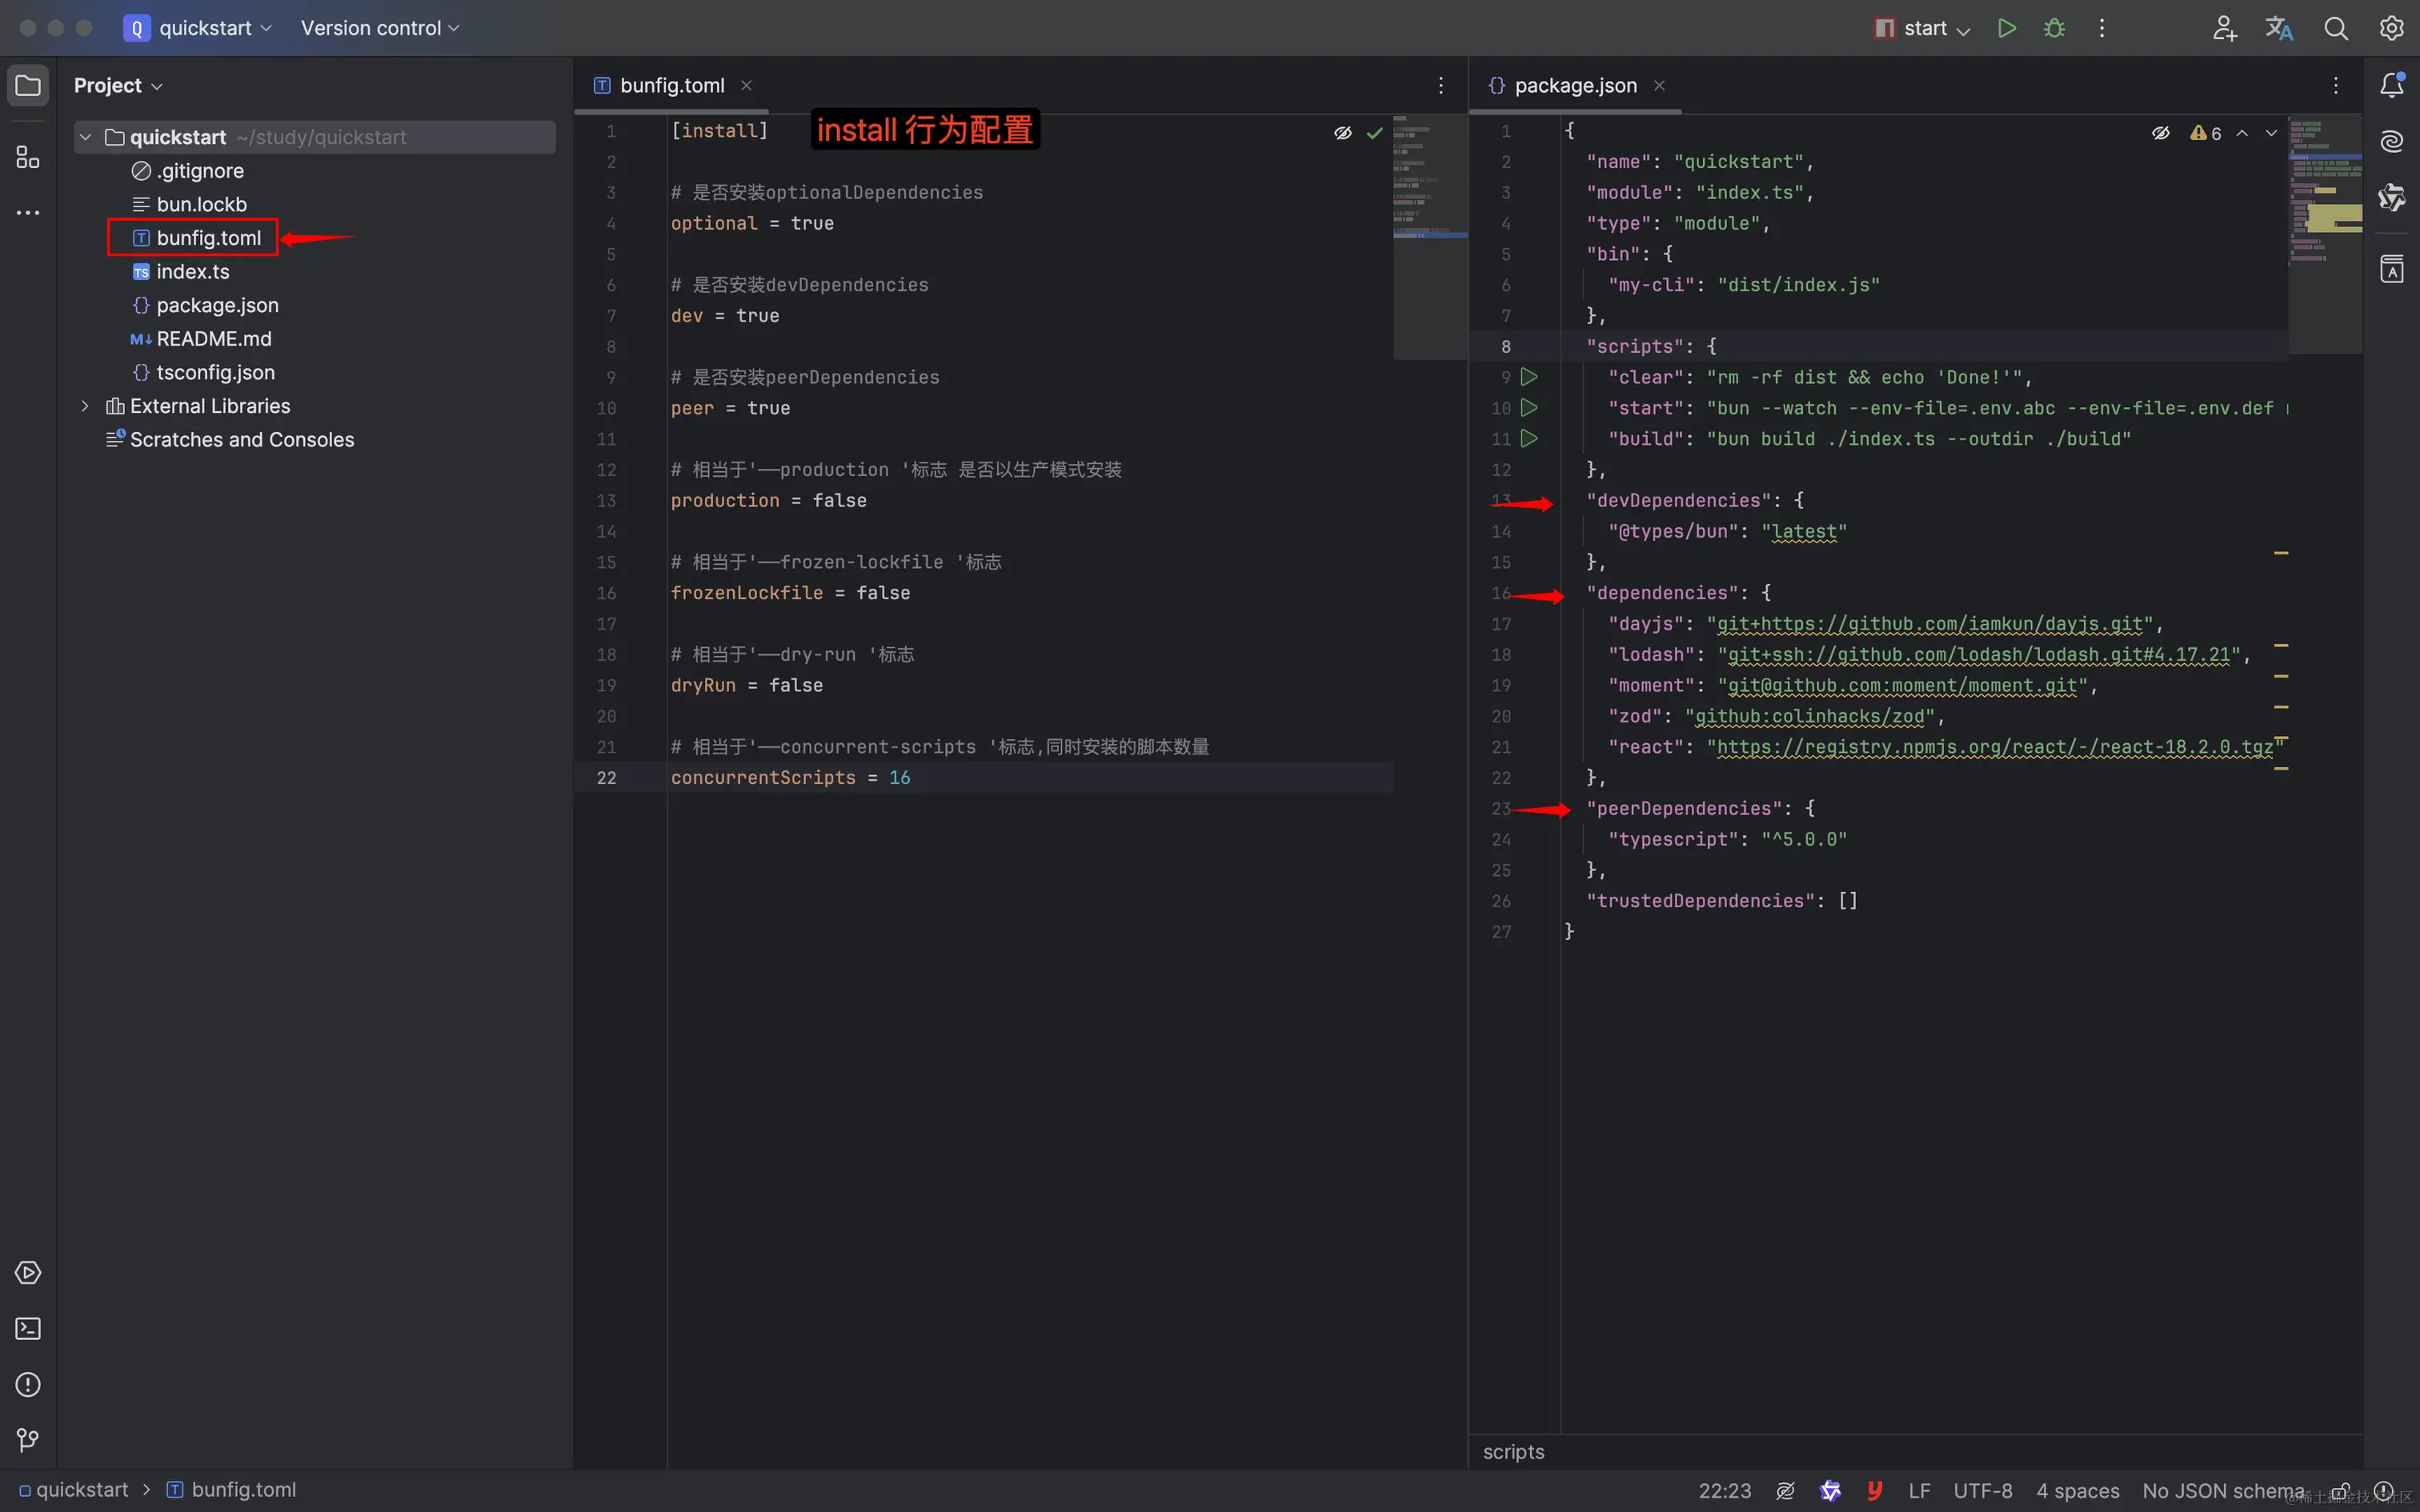Image resolution: width=2420 pixels, height=1512 pixels.
Task: Click UTF-8 encoding in status bar
Action: pos(1982,1490)
